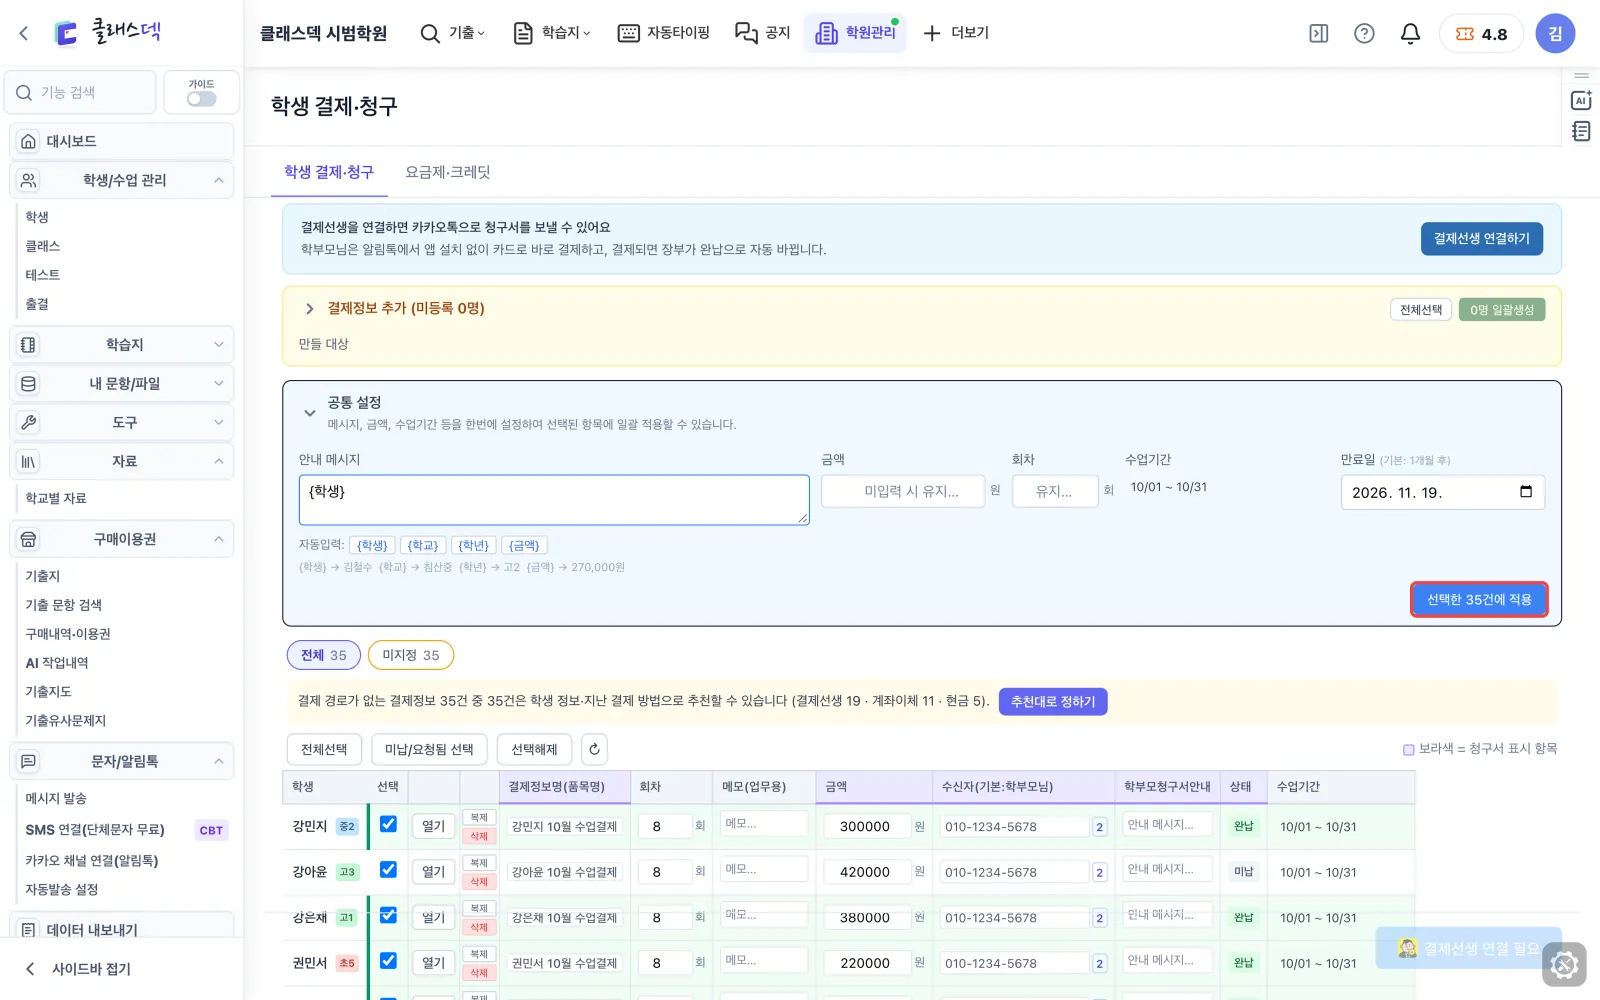This screenshot has height=1000, width=1600.
Task: Open 더보기 plus menu
Action: point(956,33)
